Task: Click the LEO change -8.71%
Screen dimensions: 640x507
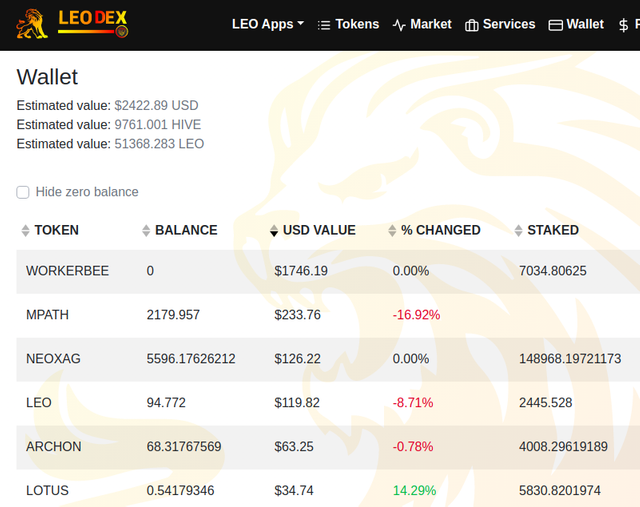Action: tap(413, 403)
